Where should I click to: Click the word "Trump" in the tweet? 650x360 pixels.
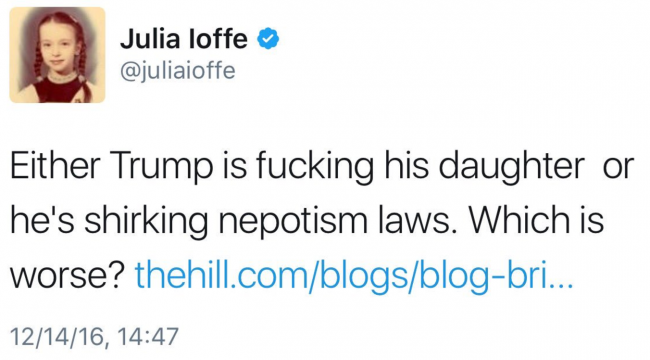tap(162, 168)
